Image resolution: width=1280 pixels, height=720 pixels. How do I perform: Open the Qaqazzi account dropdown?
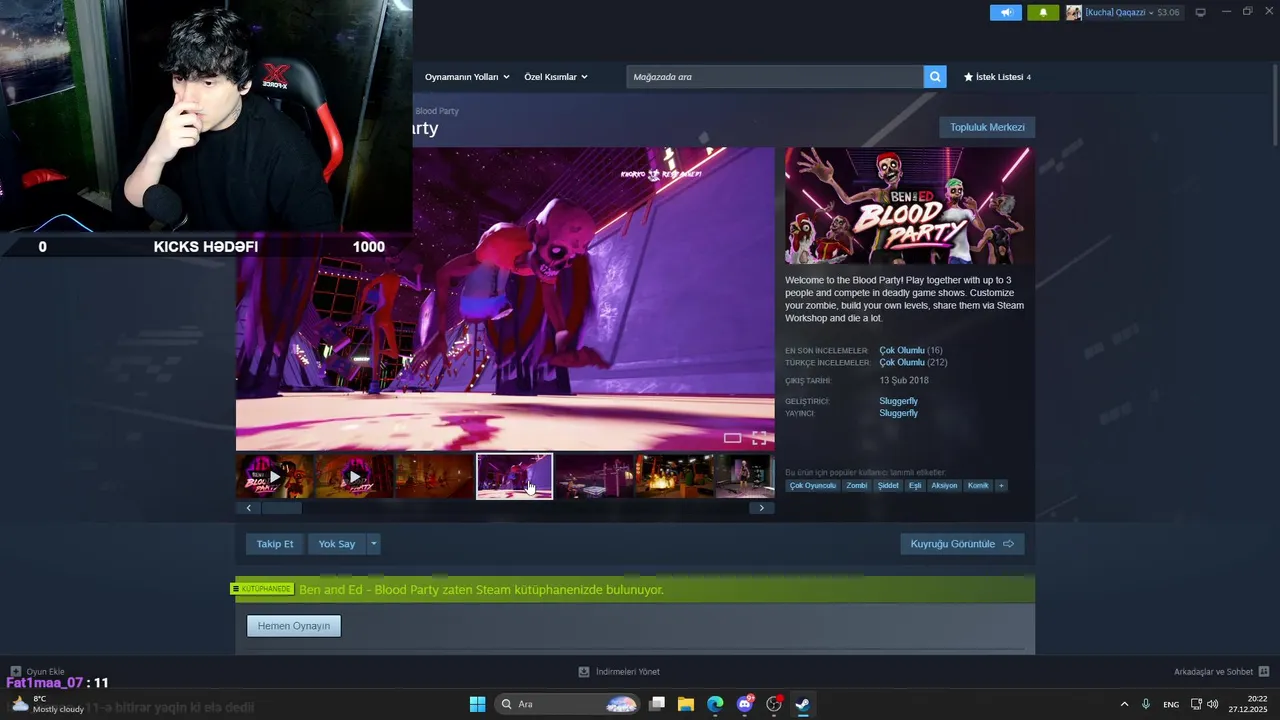pos(1119,13)
